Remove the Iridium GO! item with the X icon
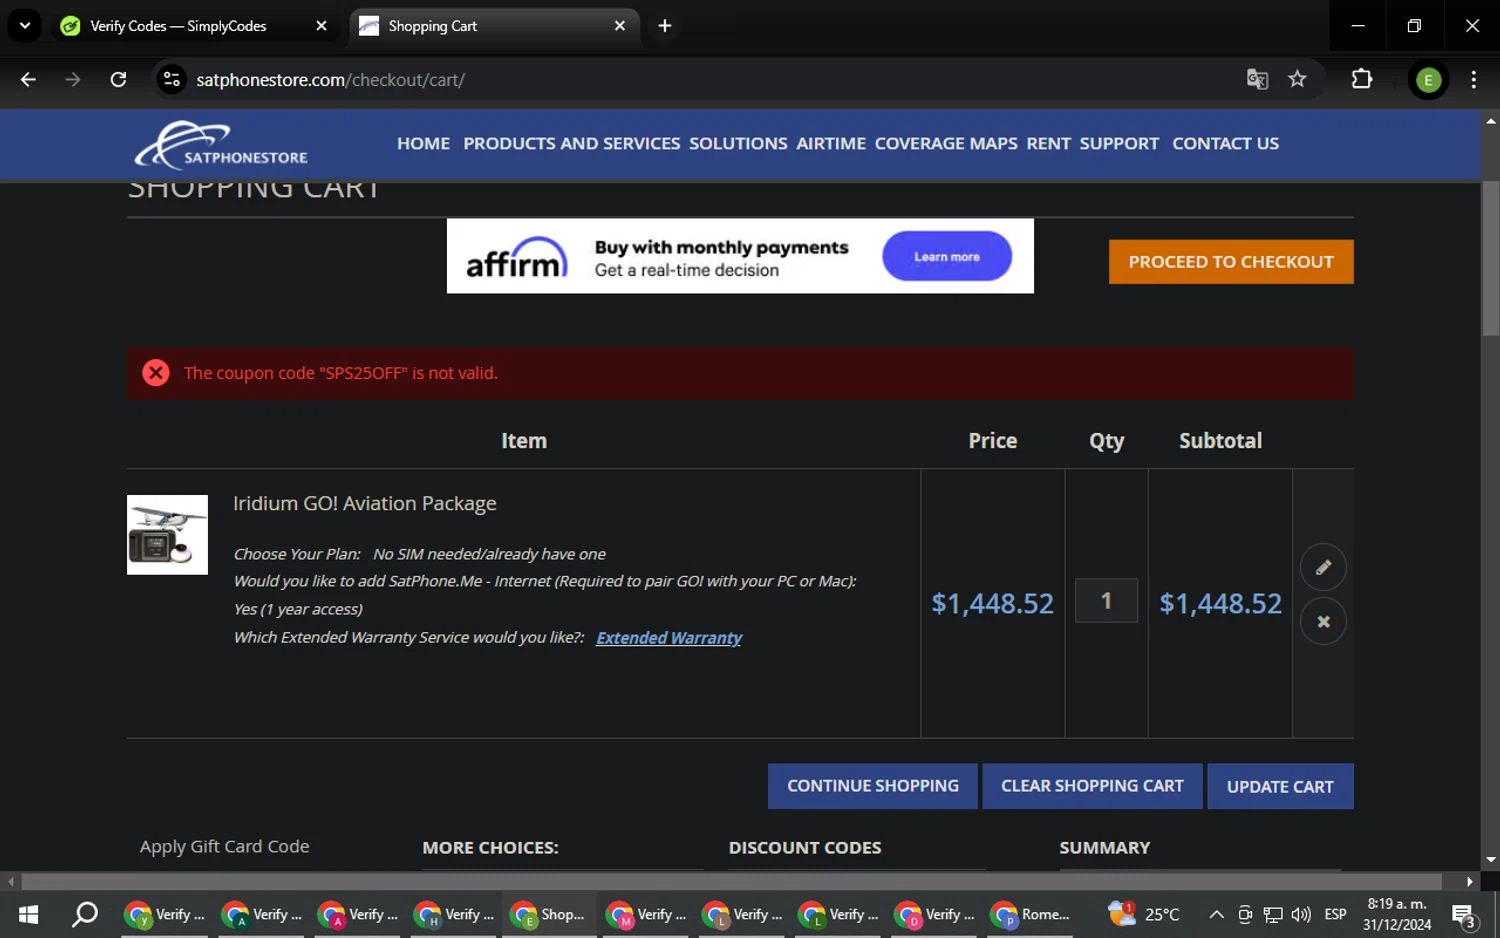Screen dimensions: 1500x938 coord(1323,621)
